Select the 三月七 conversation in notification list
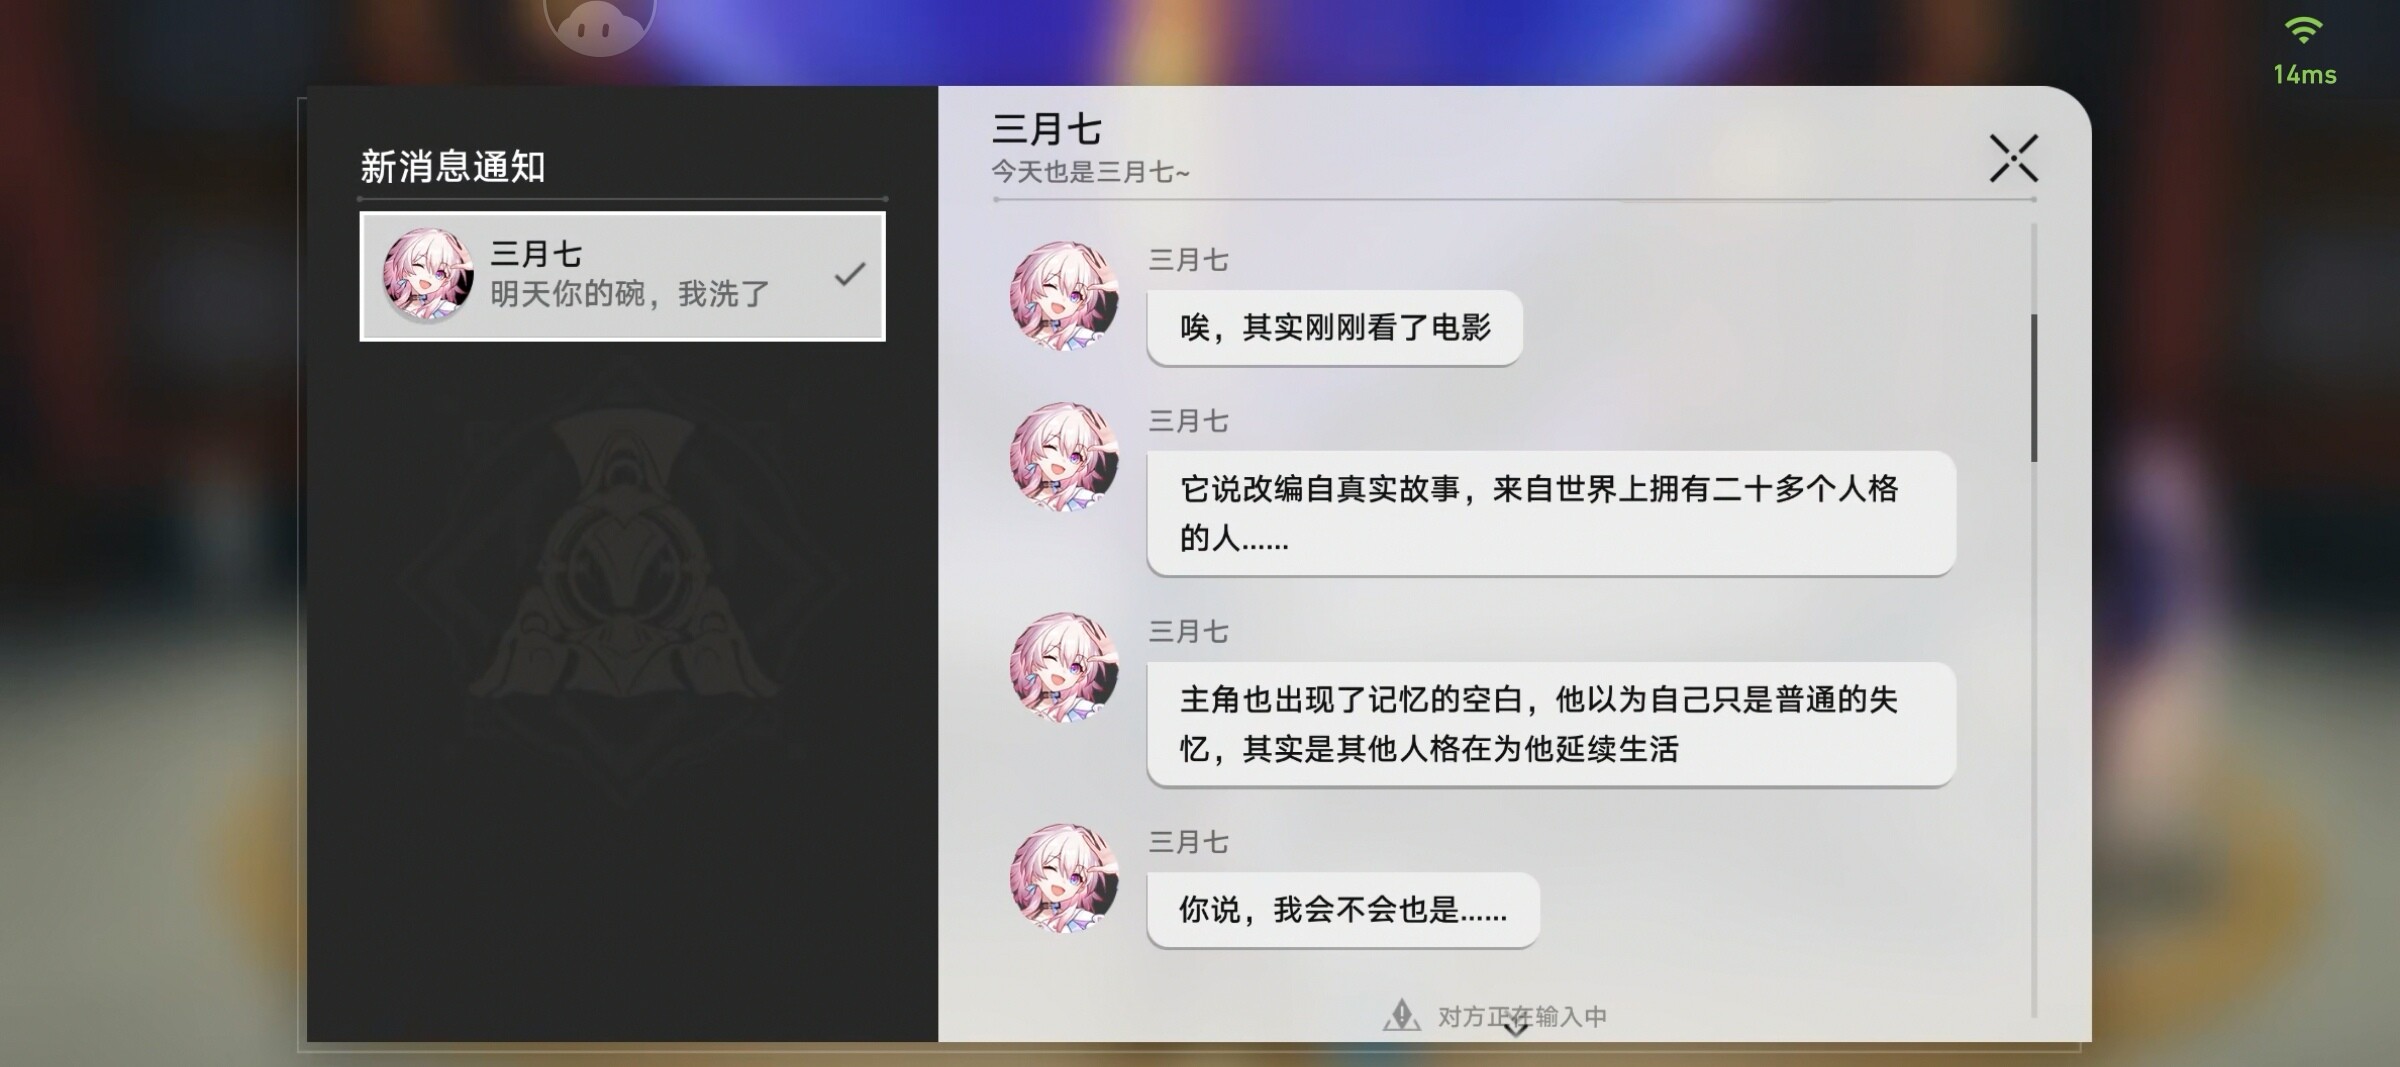Viewport: 2400px width, 1067px height. pos(622,276)
